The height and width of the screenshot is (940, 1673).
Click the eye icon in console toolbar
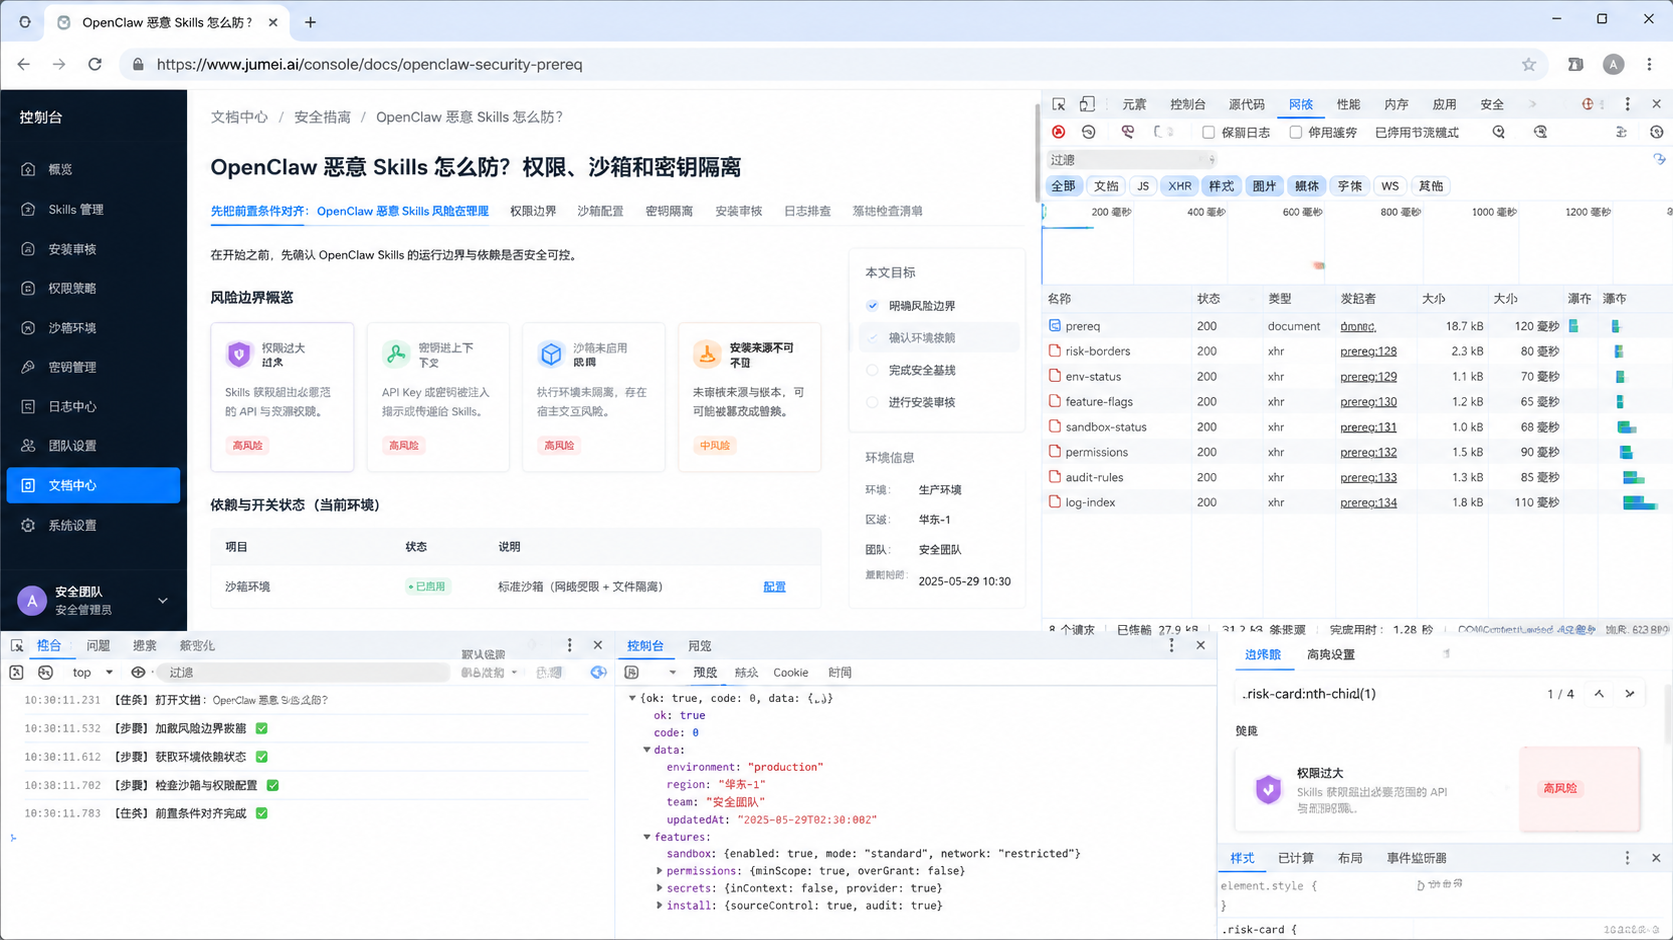coord(138,673)
